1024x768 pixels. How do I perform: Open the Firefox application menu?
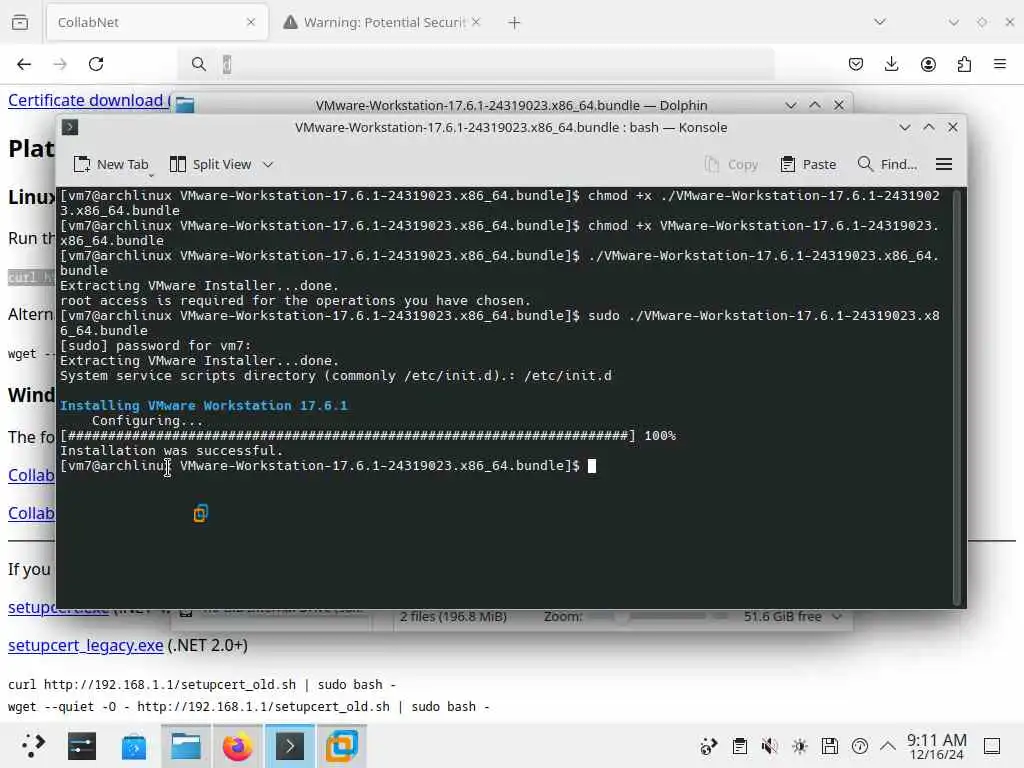[x=1000, y=64]
